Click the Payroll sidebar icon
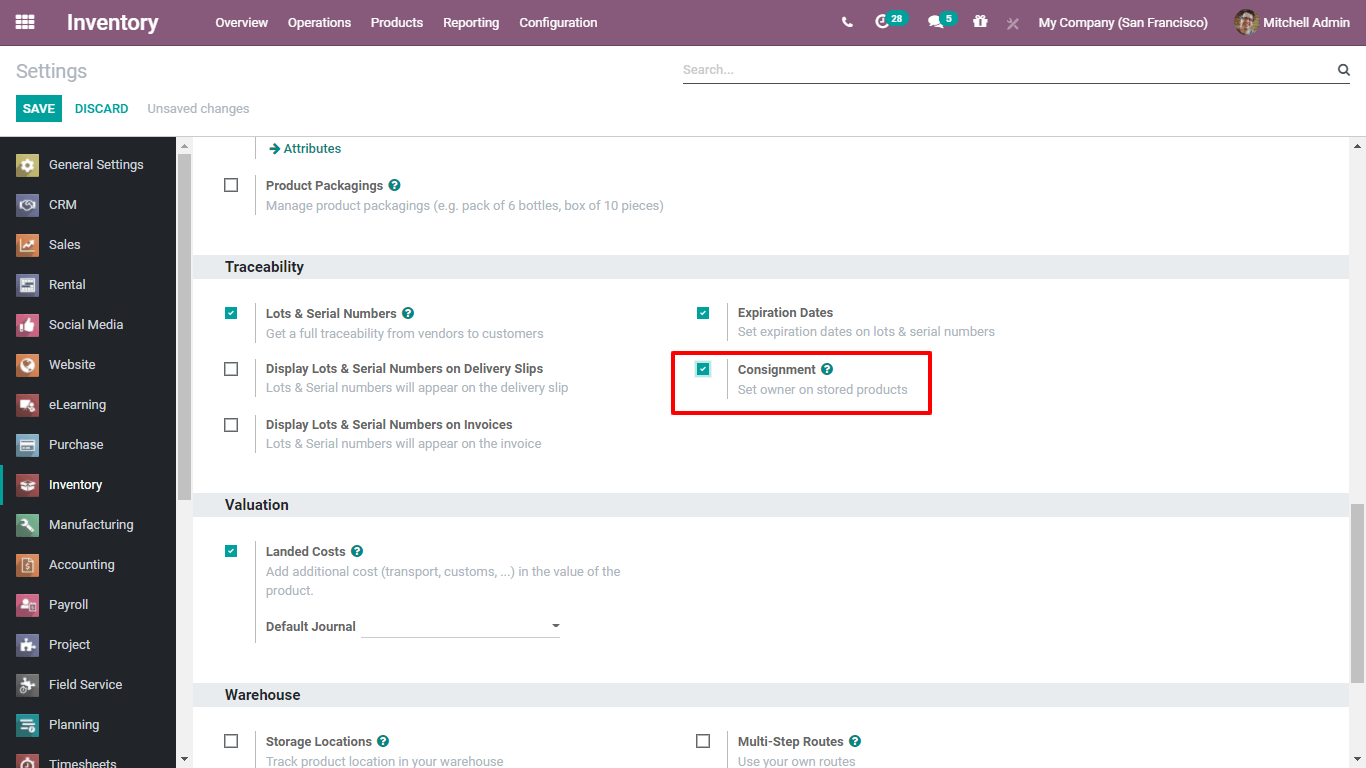This screenshot has width=1366, height=768. coord(28,605)
